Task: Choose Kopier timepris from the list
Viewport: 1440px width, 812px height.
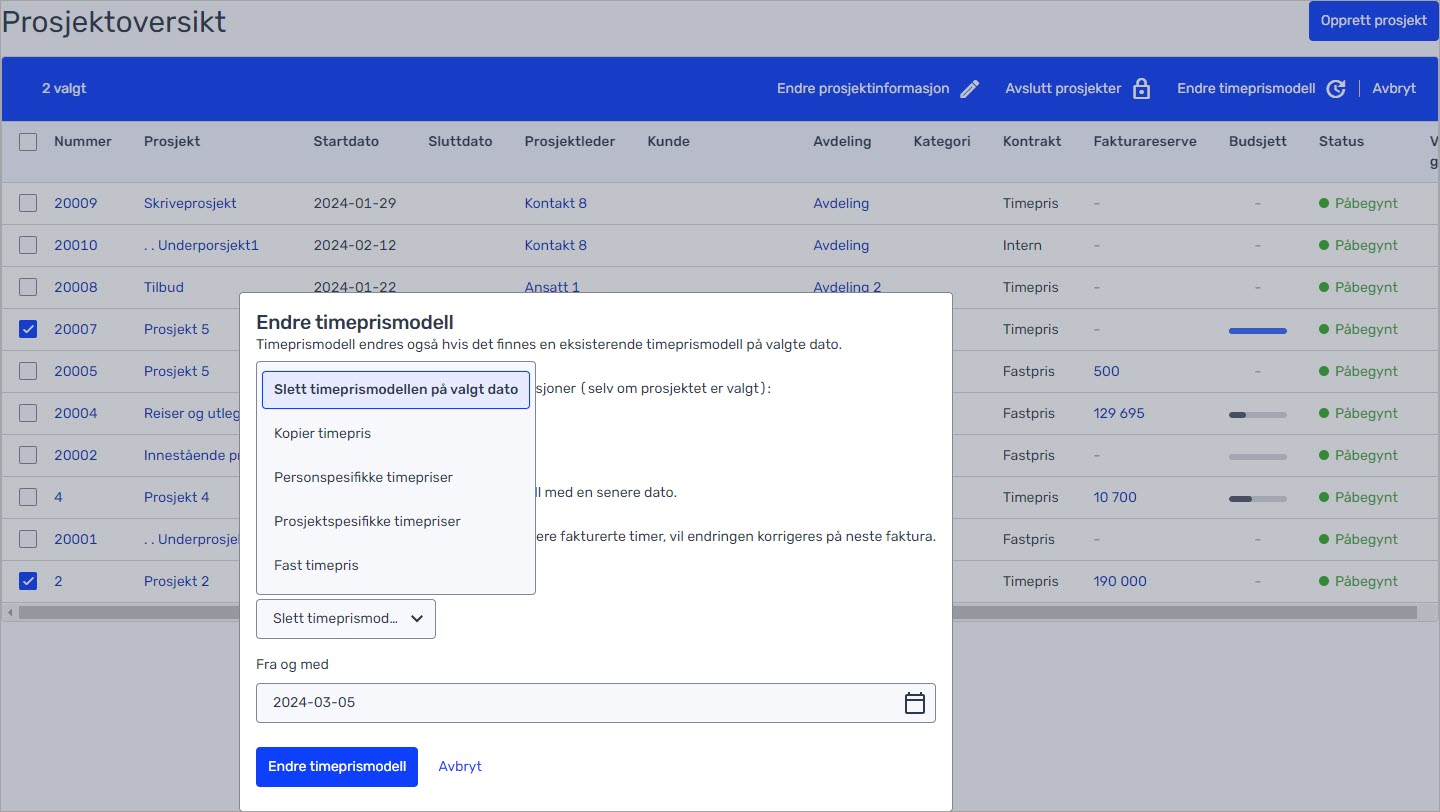Action: tap(396, 433)
